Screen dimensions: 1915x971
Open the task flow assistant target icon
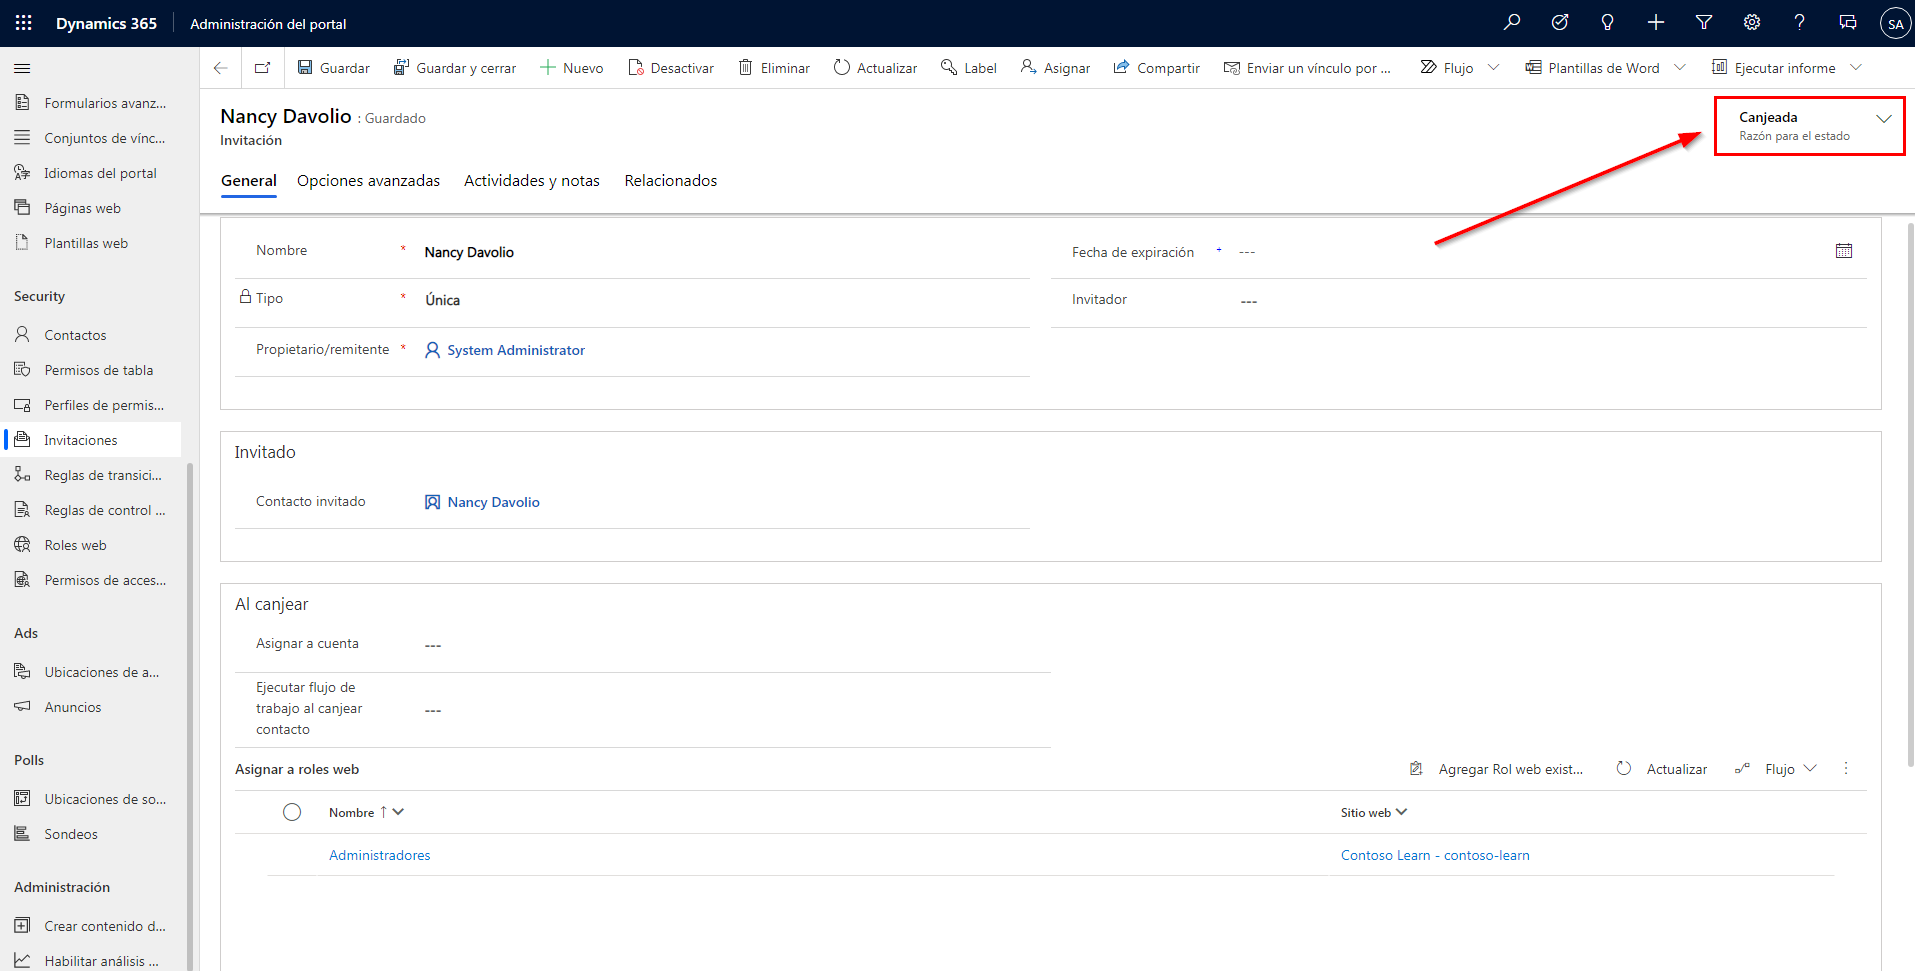click(1560, 22)
